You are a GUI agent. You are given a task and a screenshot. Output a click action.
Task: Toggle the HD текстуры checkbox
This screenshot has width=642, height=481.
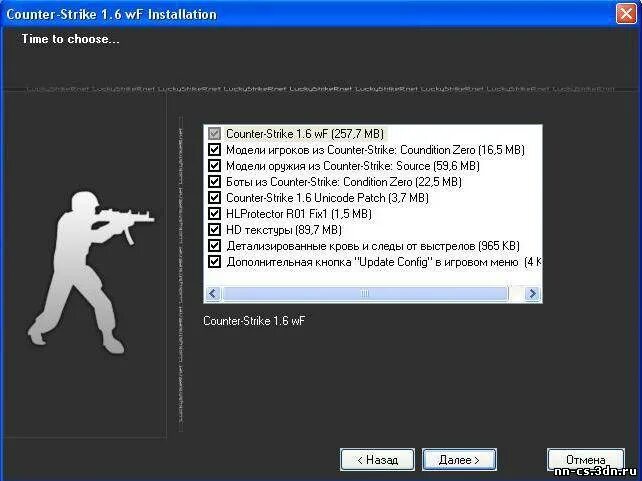click(x=215, y=229)
